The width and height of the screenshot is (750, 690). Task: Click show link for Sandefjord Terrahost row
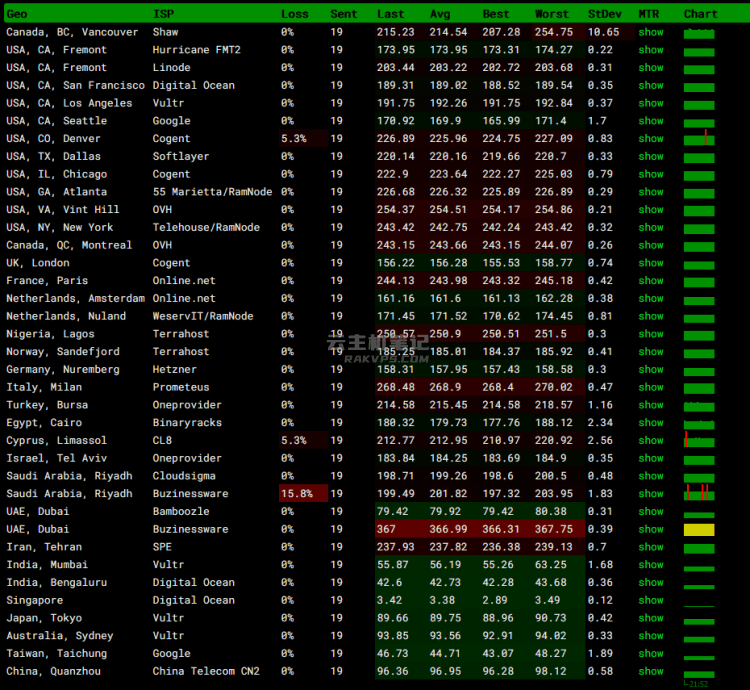coord(651,351)
